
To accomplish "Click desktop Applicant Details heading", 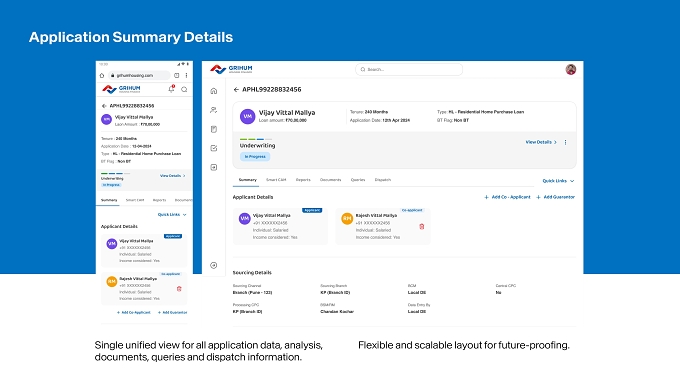I will 253,197.
